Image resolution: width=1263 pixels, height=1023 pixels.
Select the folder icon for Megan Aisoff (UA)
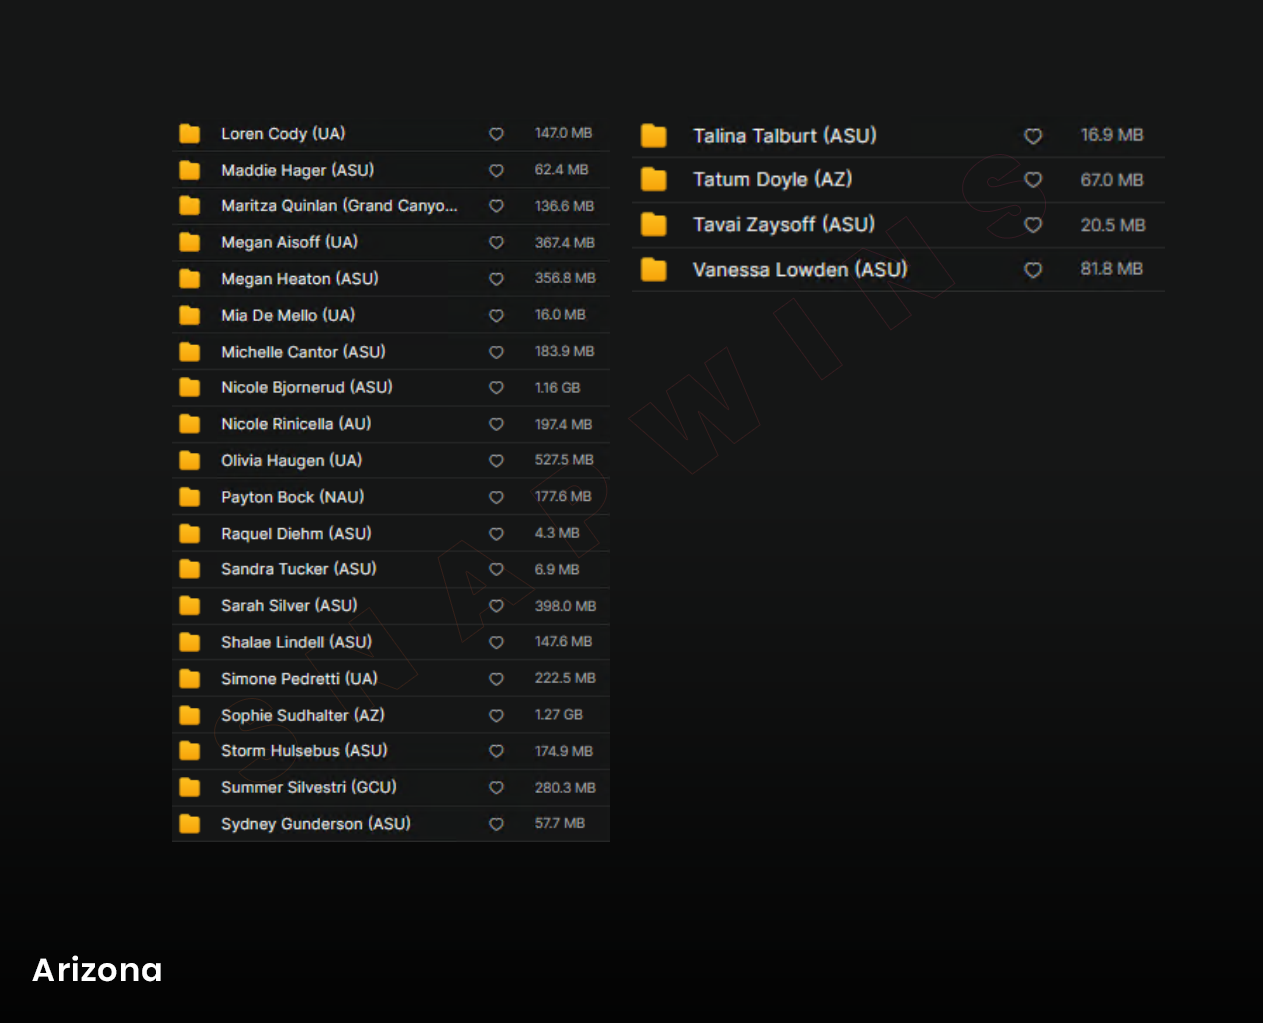[189, 242]
